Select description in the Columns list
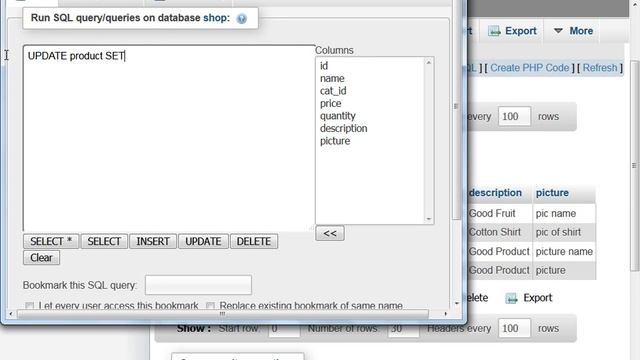This screenshot has width=640, height=360. pyautogui.click(x=343, y=128)
